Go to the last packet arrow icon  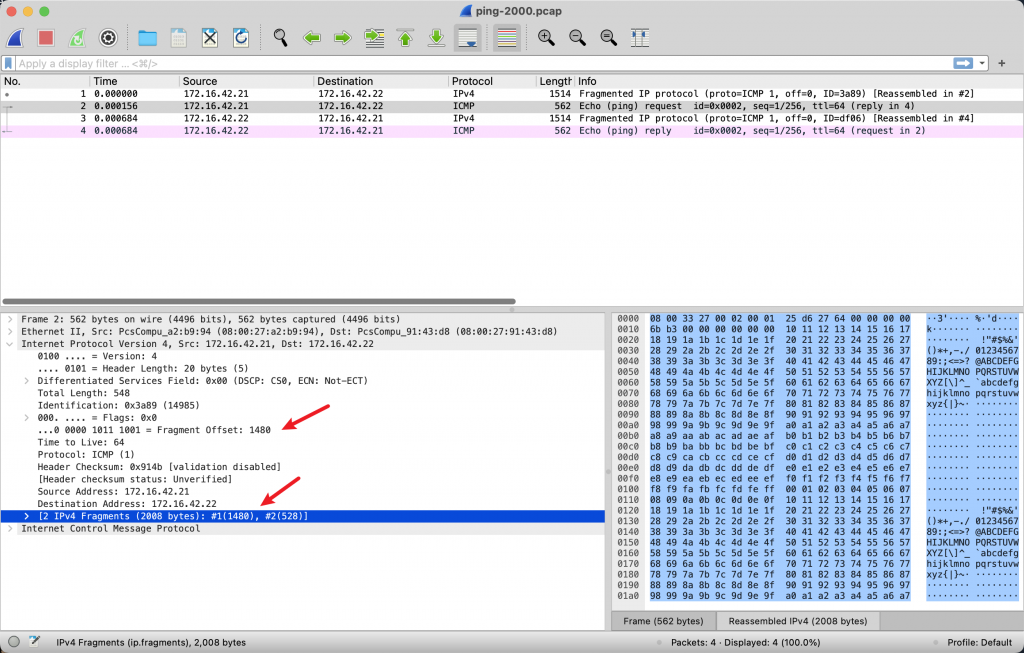click(436, 38)
